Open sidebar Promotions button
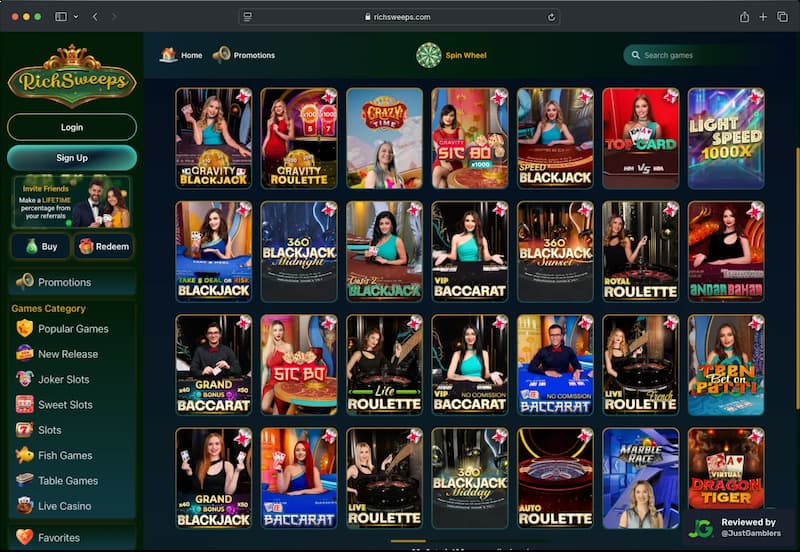800x552 pixels. pos(72,282)
